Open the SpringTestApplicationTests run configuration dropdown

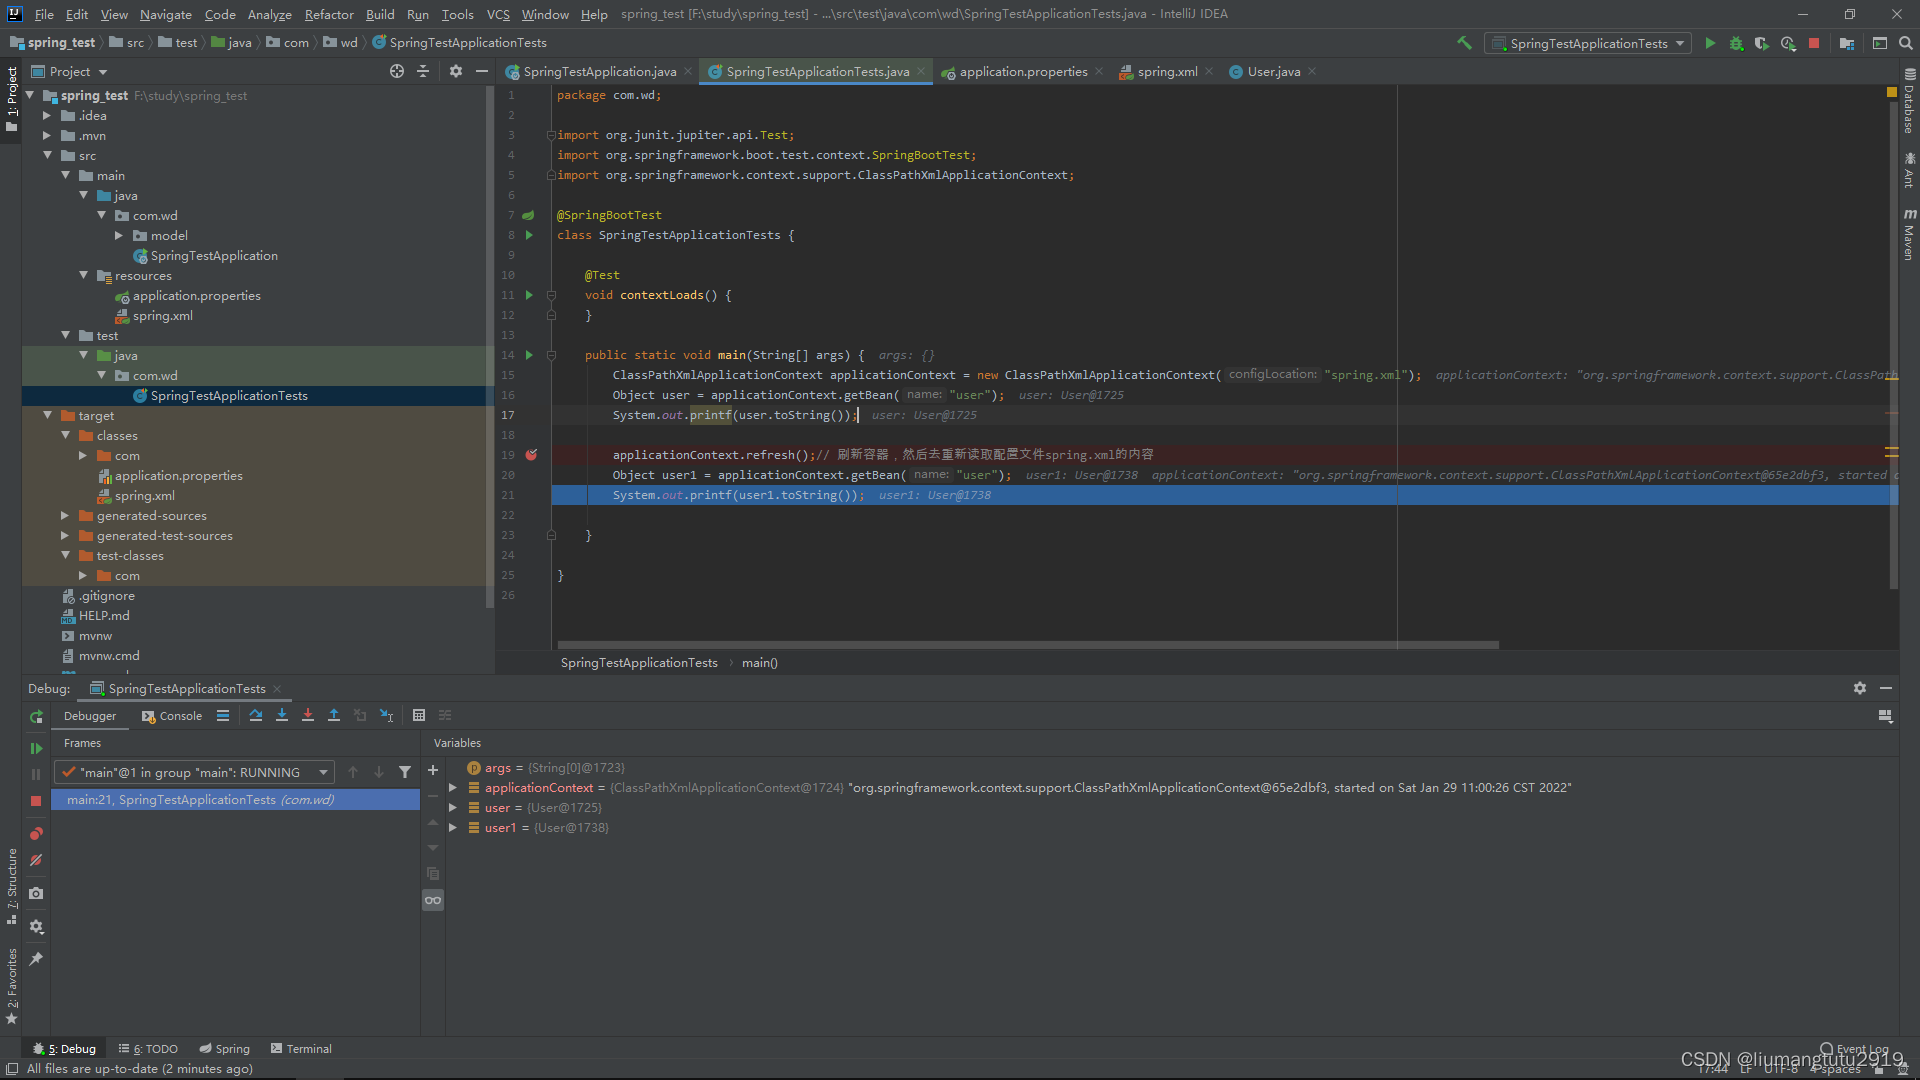pyautogui.click(x=1588, y=43)
